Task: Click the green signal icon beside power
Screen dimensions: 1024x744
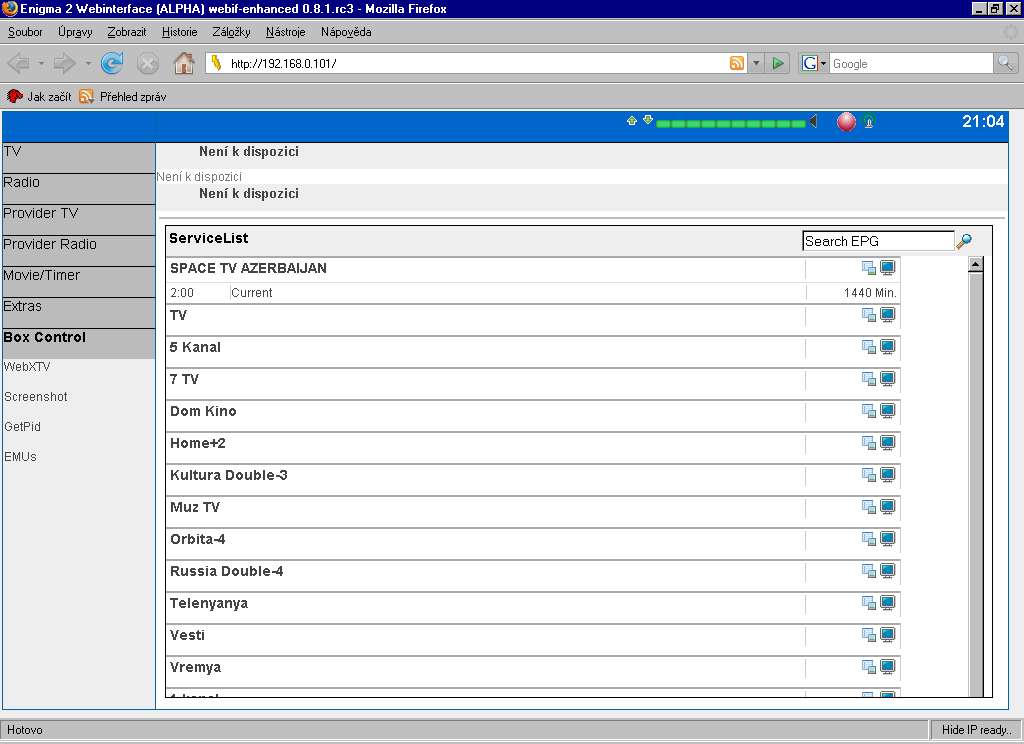Action: click(869, 121)
